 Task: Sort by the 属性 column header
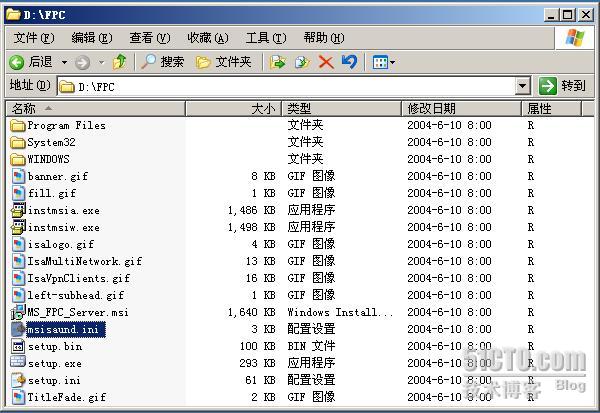click(x=551, y=109)
